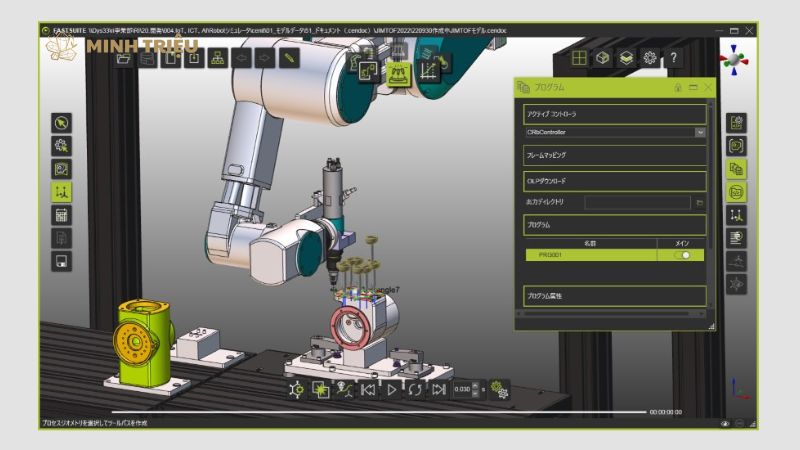Select the PRG001 program row
The image size is (800, 450).
[x=591, y=255]
